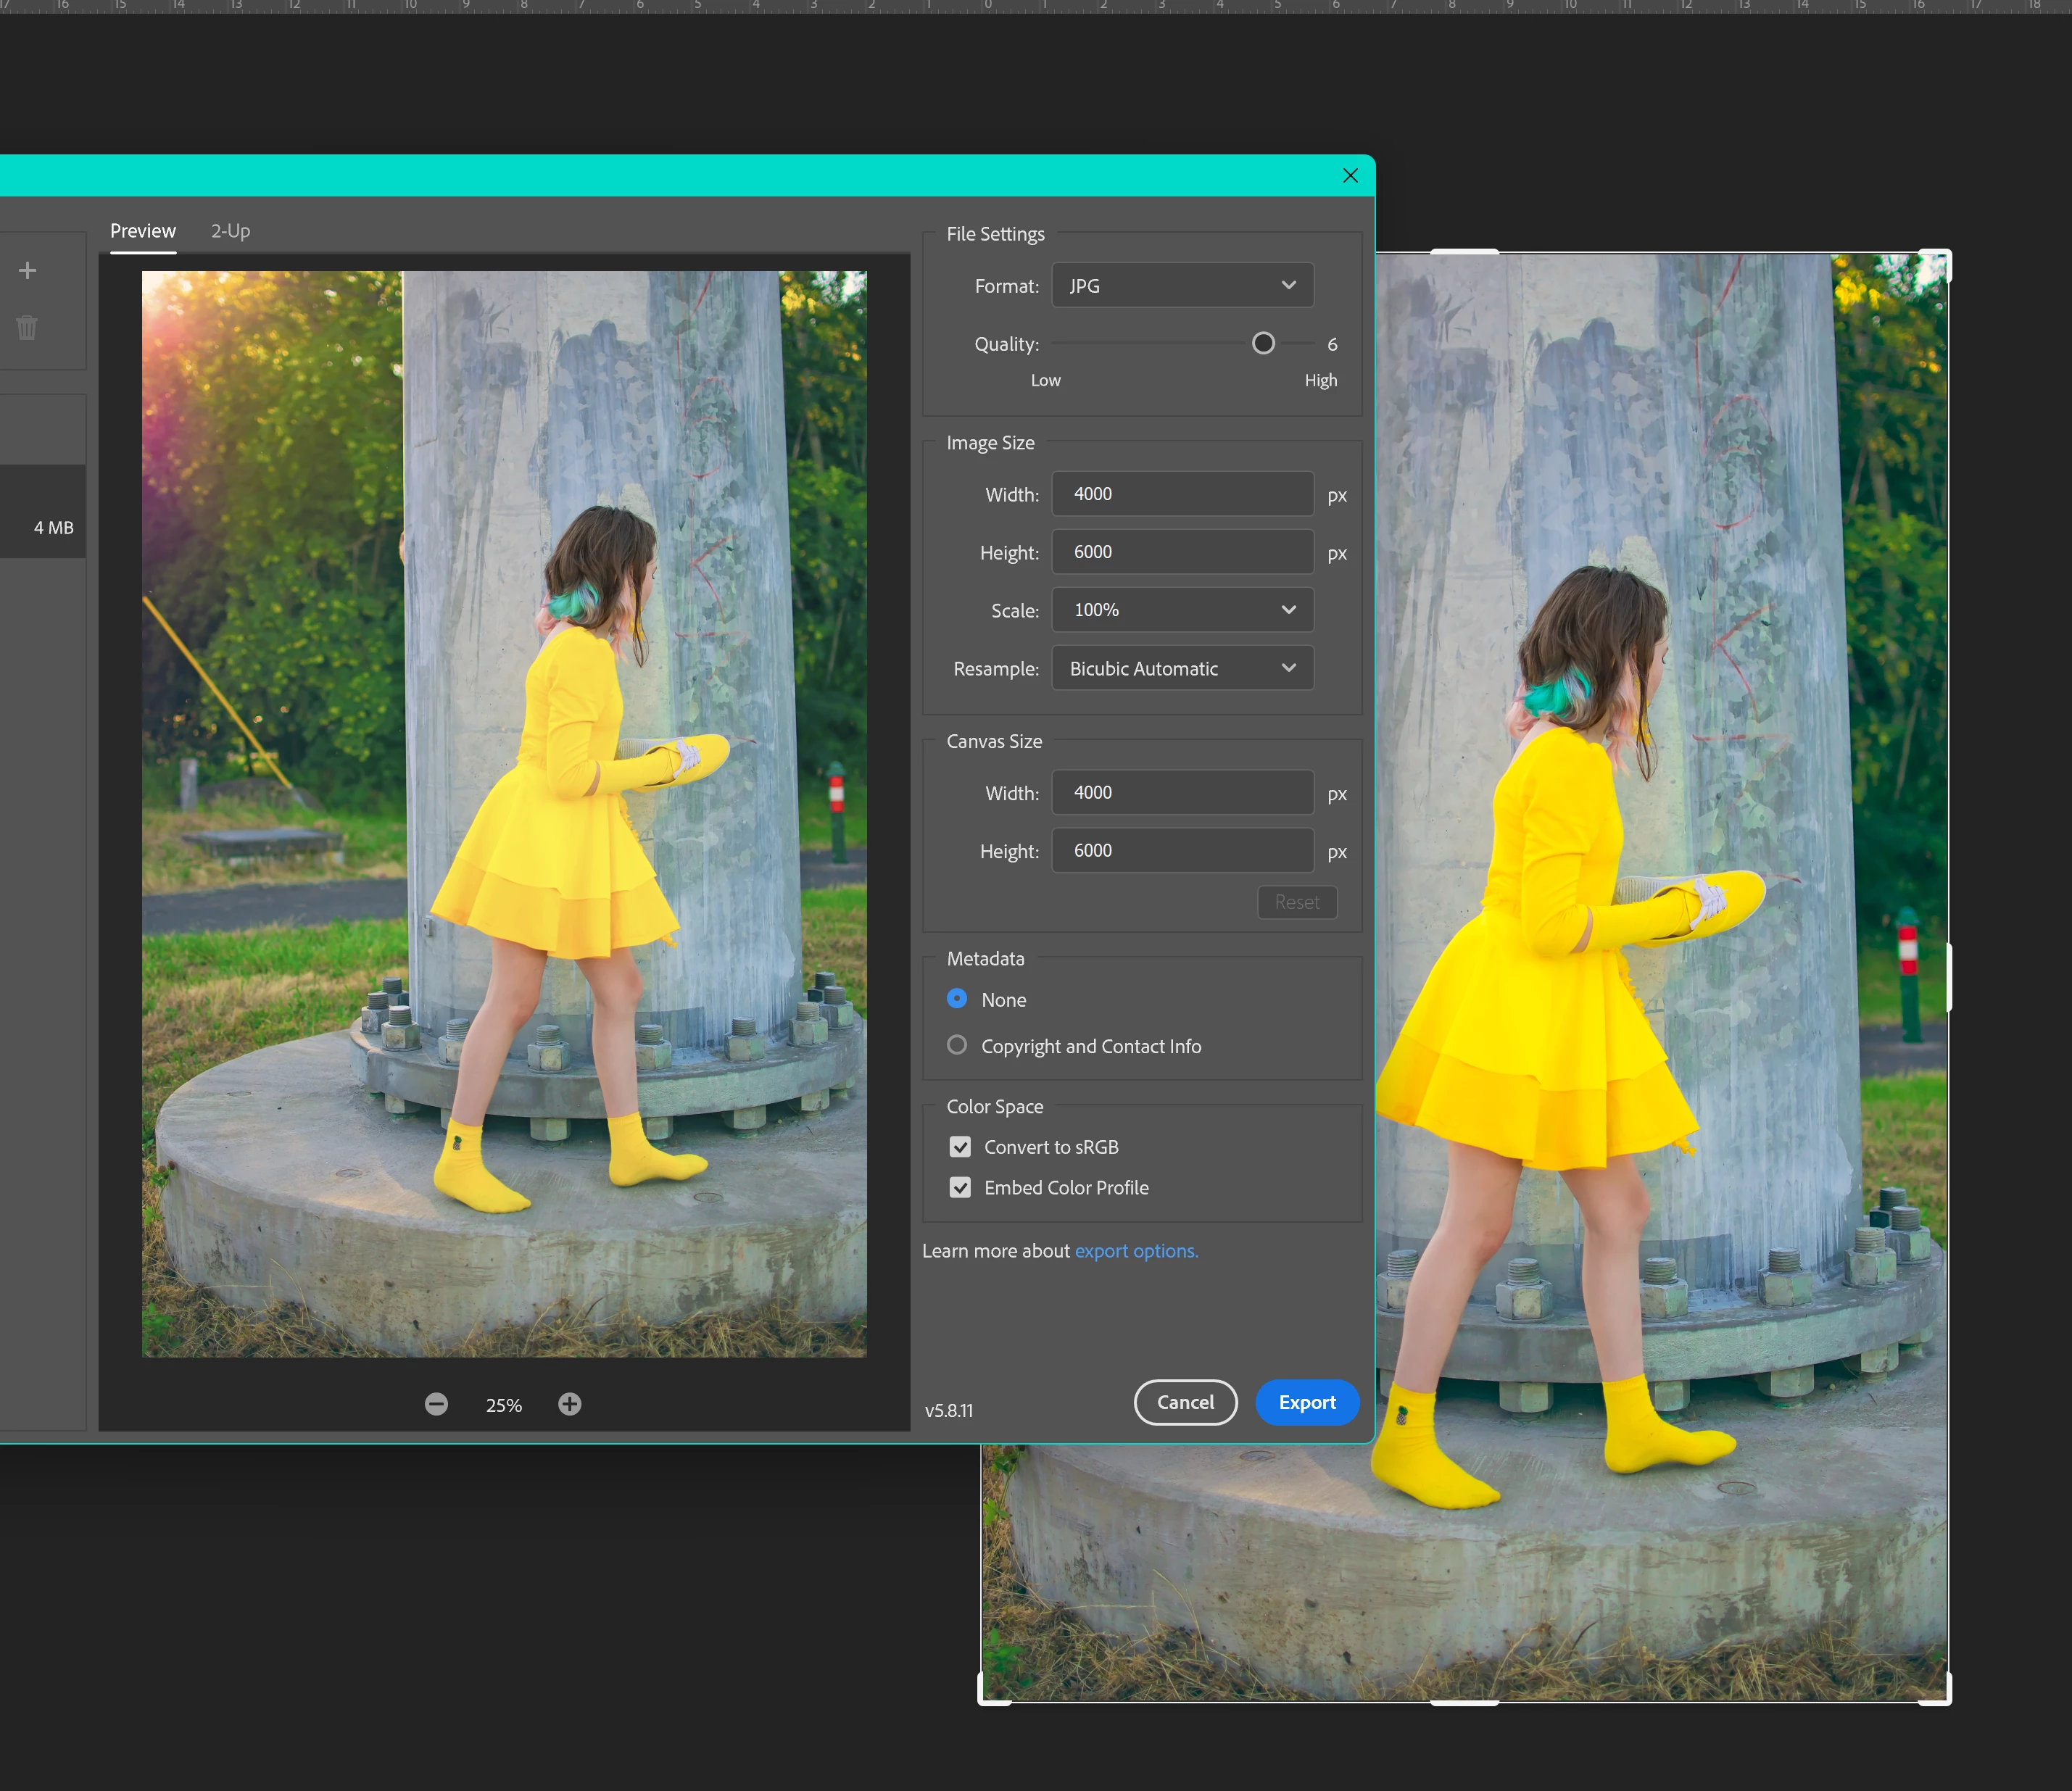Click the Export button
The image size is (2072, 1791).
1306,1402
